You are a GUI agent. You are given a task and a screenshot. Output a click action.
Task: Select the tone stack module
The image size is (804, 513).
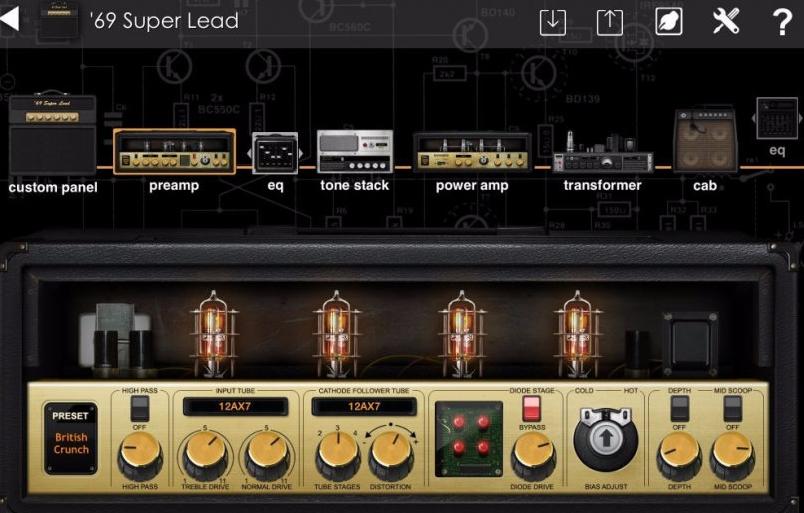355,151
